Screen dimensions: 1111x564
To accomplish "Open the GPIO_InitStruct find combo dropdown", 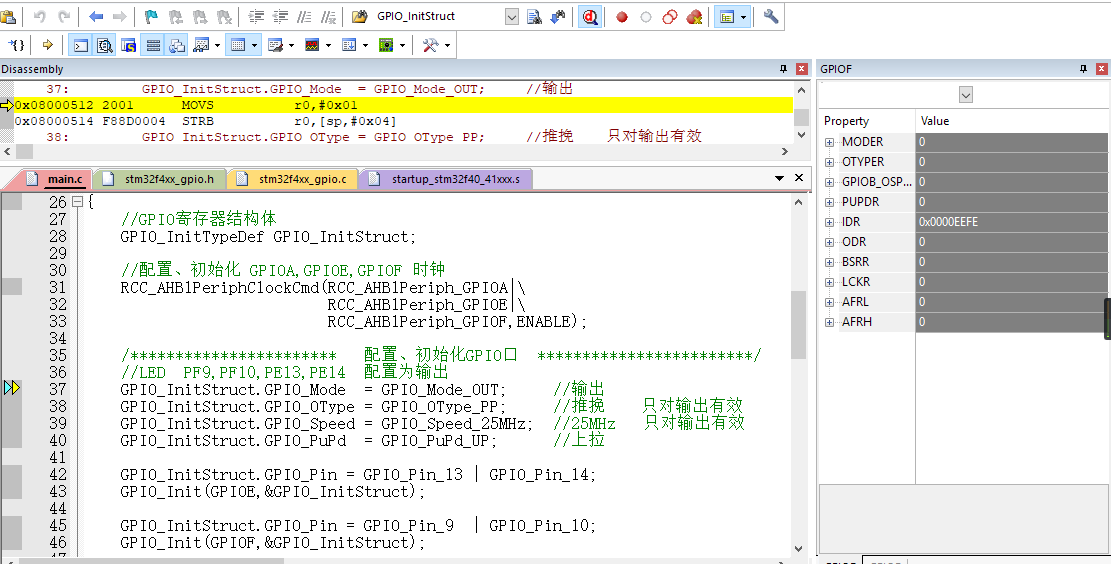I will click(x=512, y=16).
